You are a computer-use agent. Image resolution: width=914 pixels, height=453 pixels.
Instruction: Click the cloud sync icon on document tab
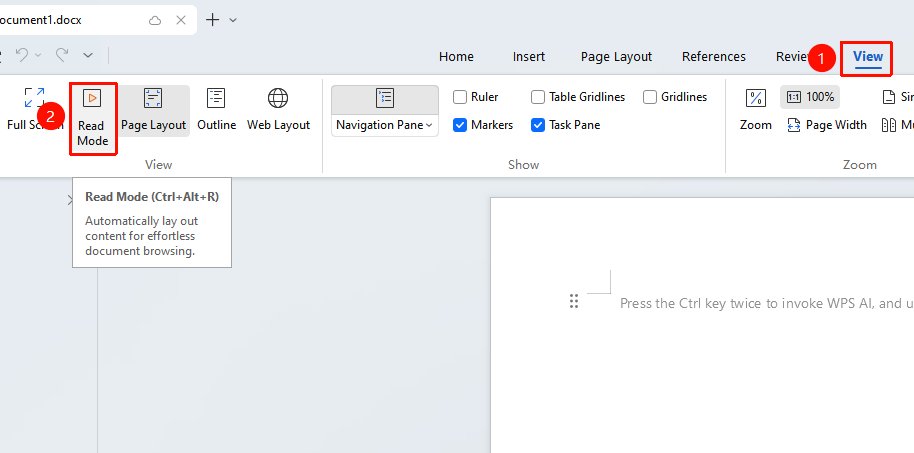155,20
